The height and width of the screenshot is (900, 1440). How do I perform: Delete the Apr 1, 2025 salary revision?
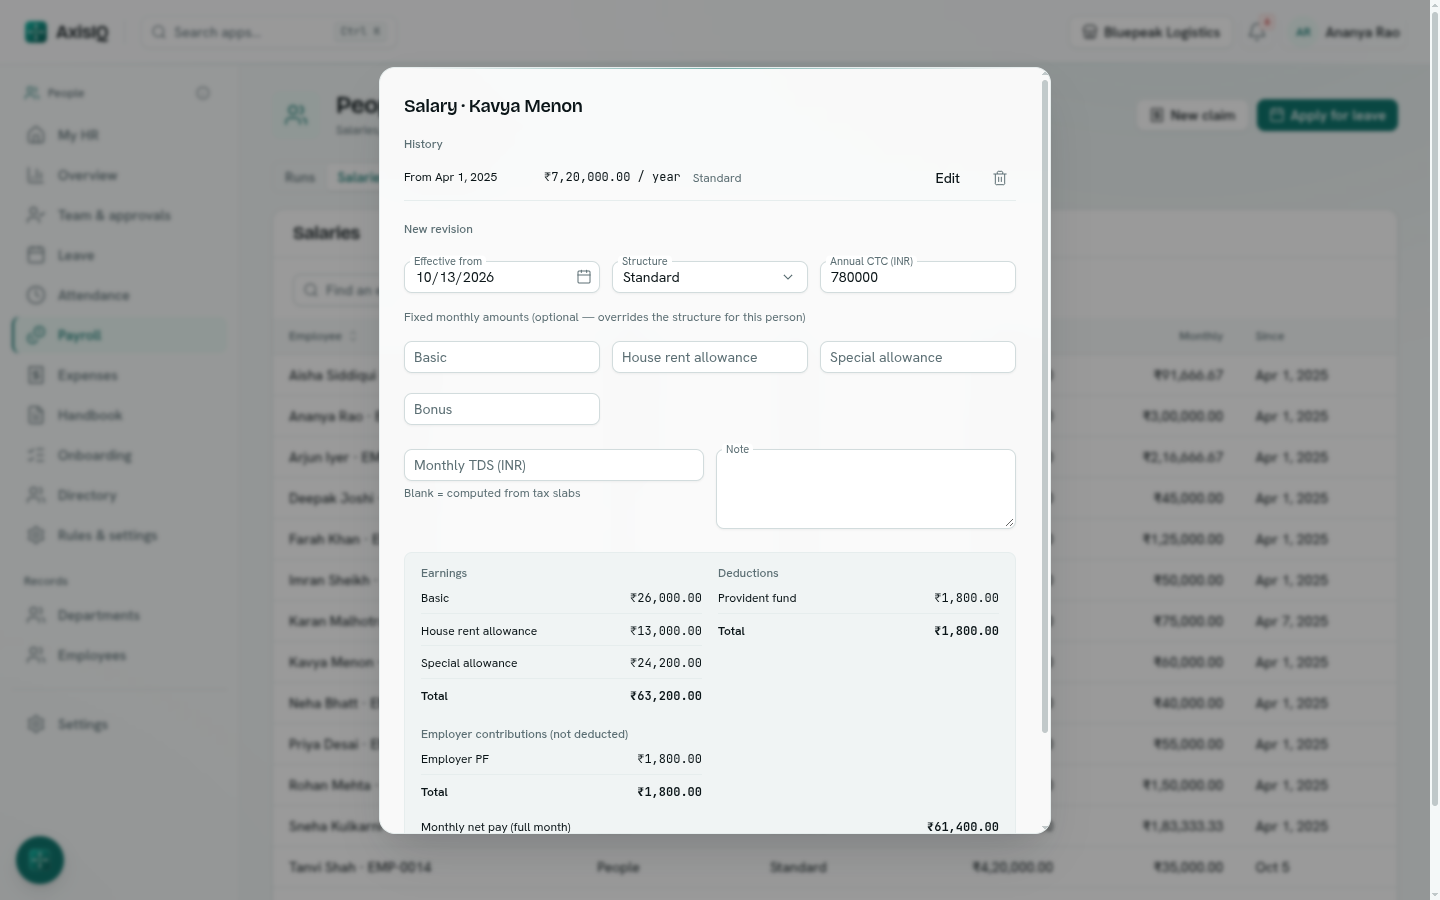click(x=1000, y=178)
